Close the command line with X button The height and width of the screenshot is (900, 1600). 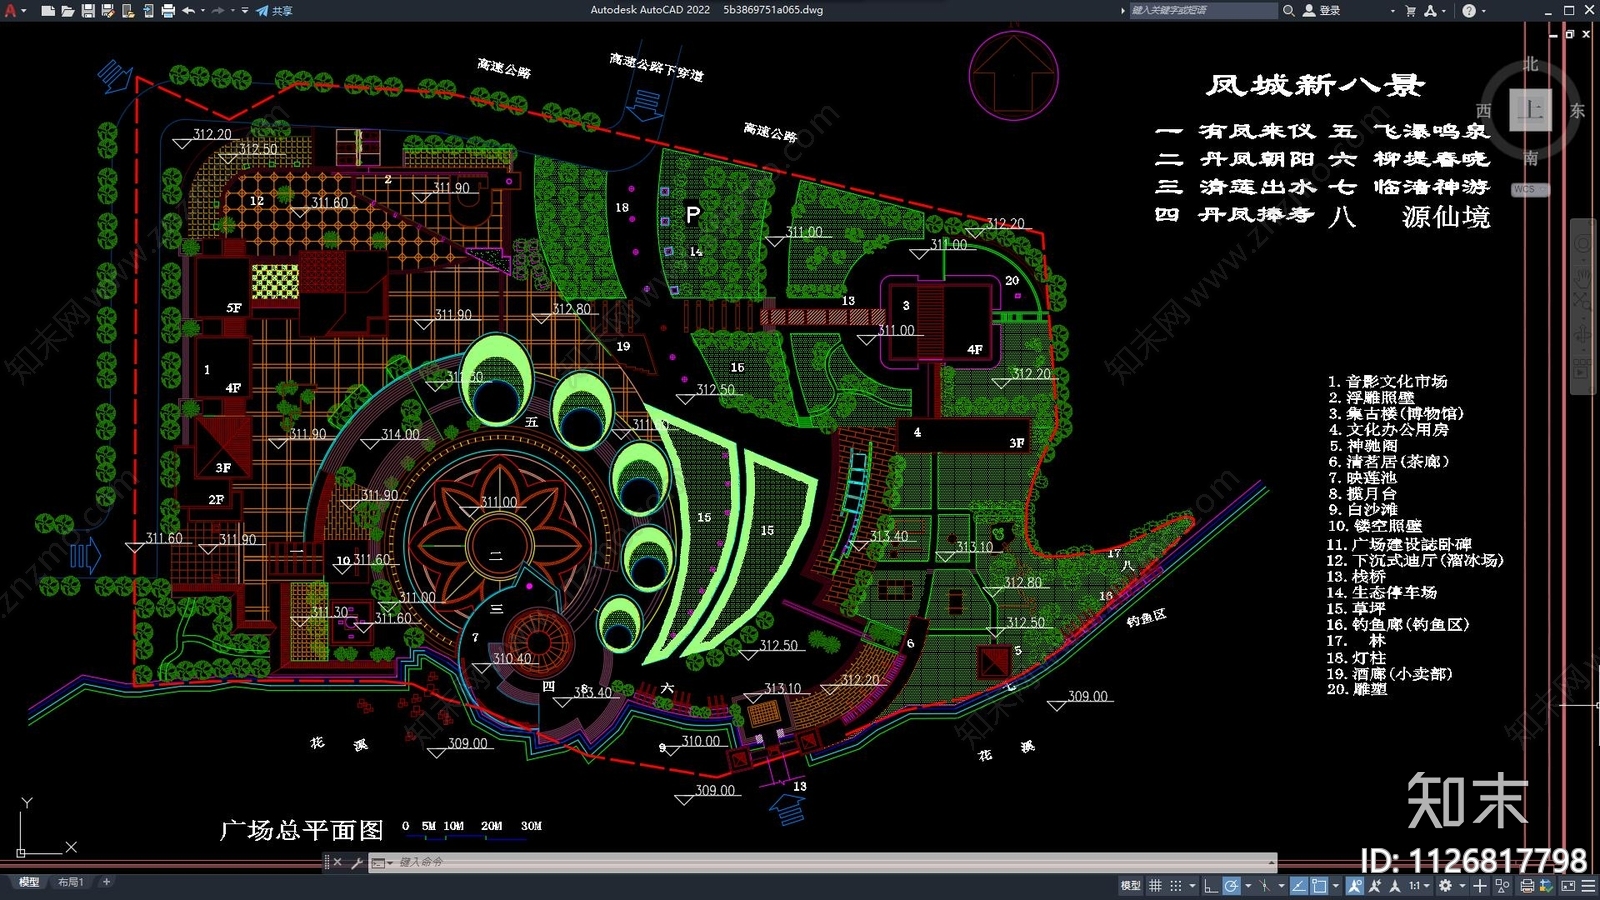point(337,862)
